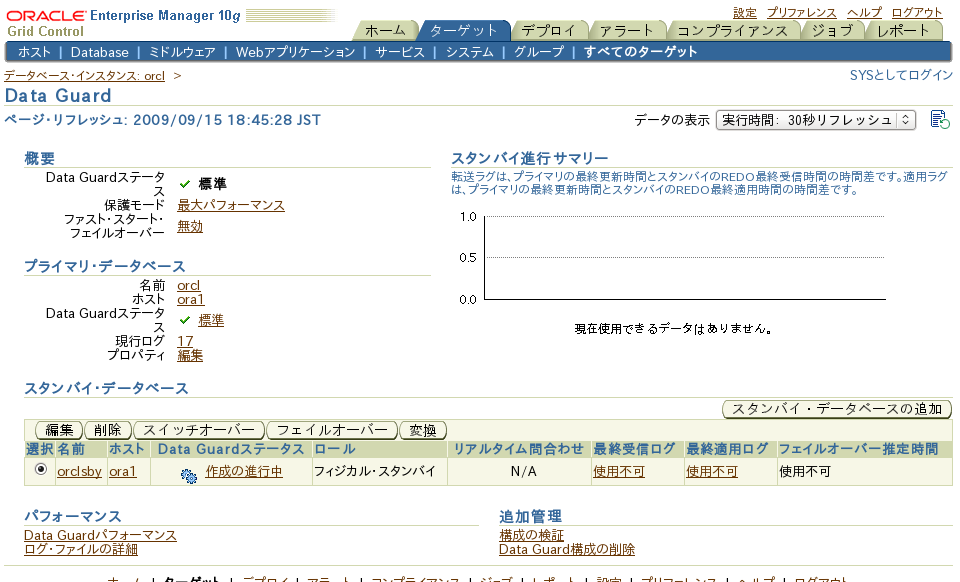Click the page refresh icon beside the dropdown
The height and width of the screenshot is (582, 960).
940,119
